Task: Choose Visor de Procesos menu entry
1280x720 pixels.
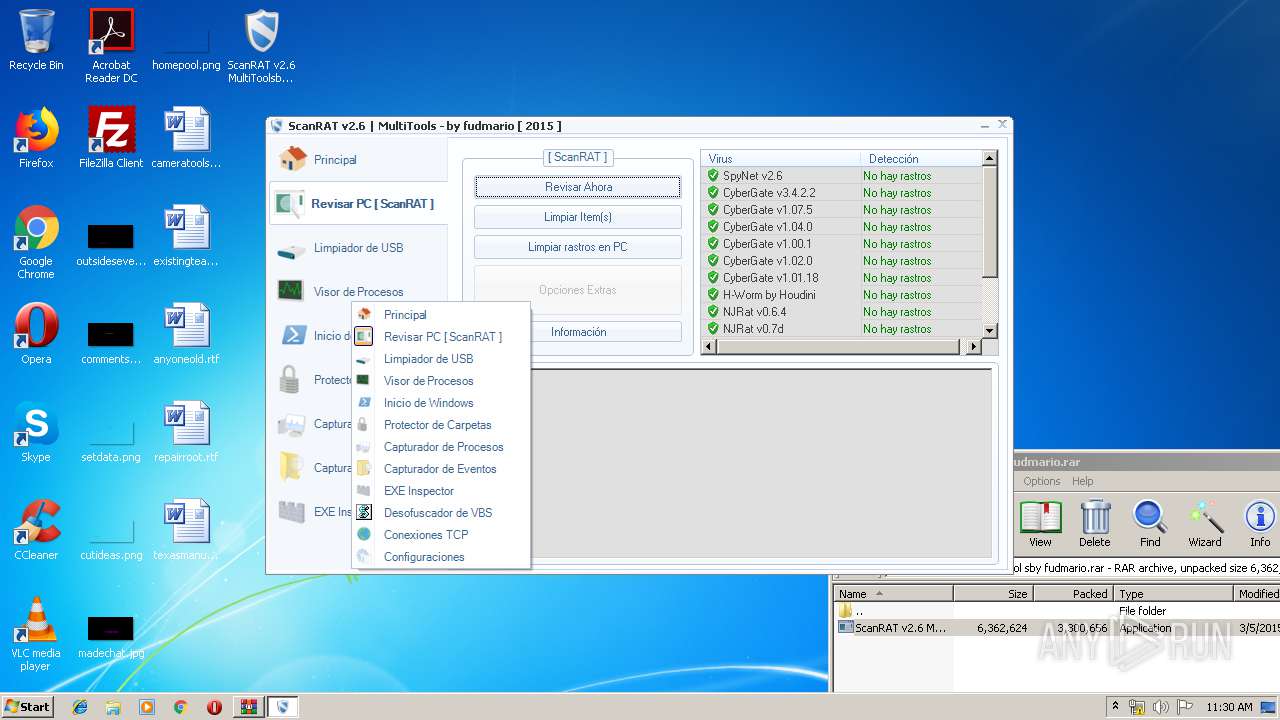Action: point(441,381)
